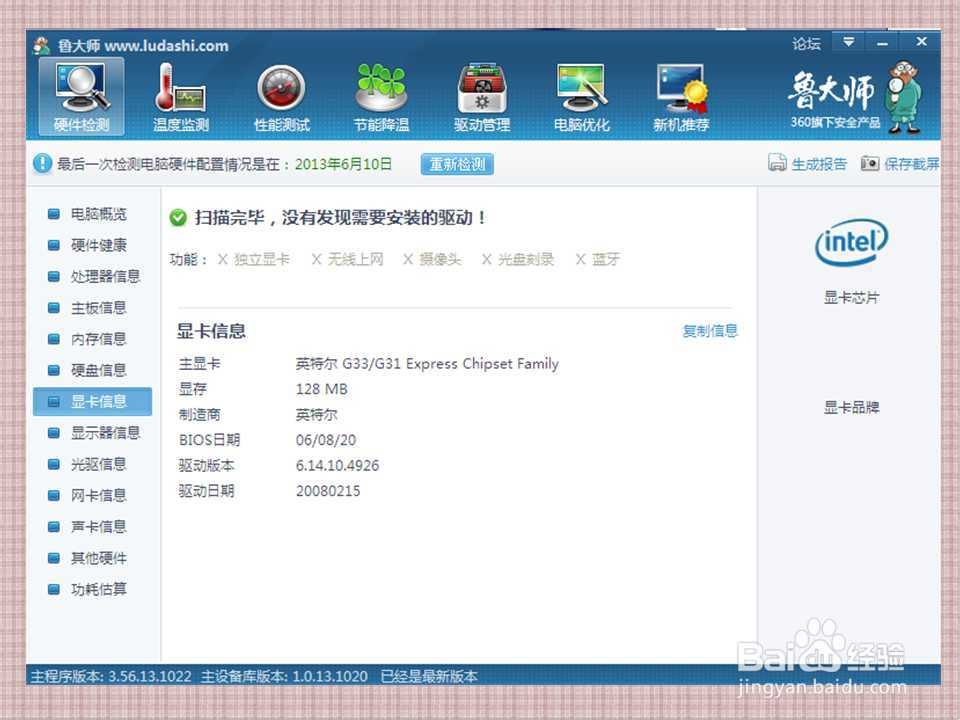Click the 生成报告 printer icon
This screenshot has width=960, height=720.
[777, 163]
